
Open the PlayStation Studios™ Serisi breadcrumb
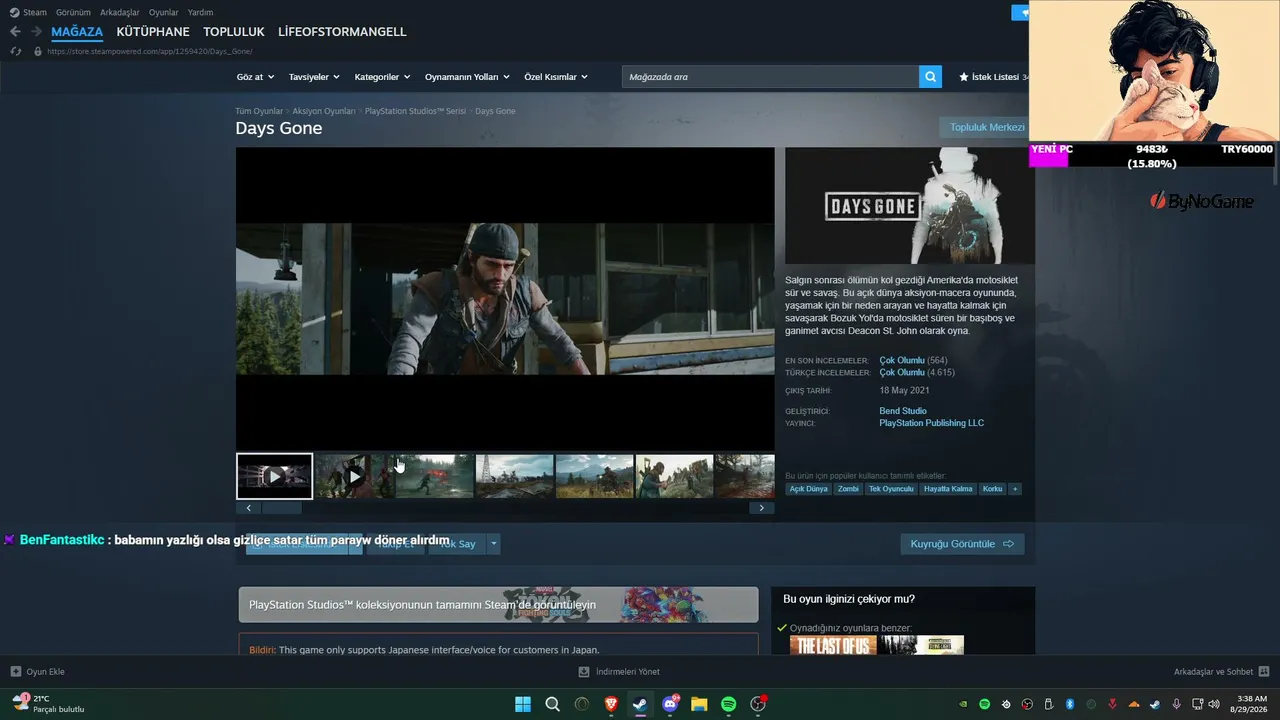pyautogui.click(x=415, y=111)
